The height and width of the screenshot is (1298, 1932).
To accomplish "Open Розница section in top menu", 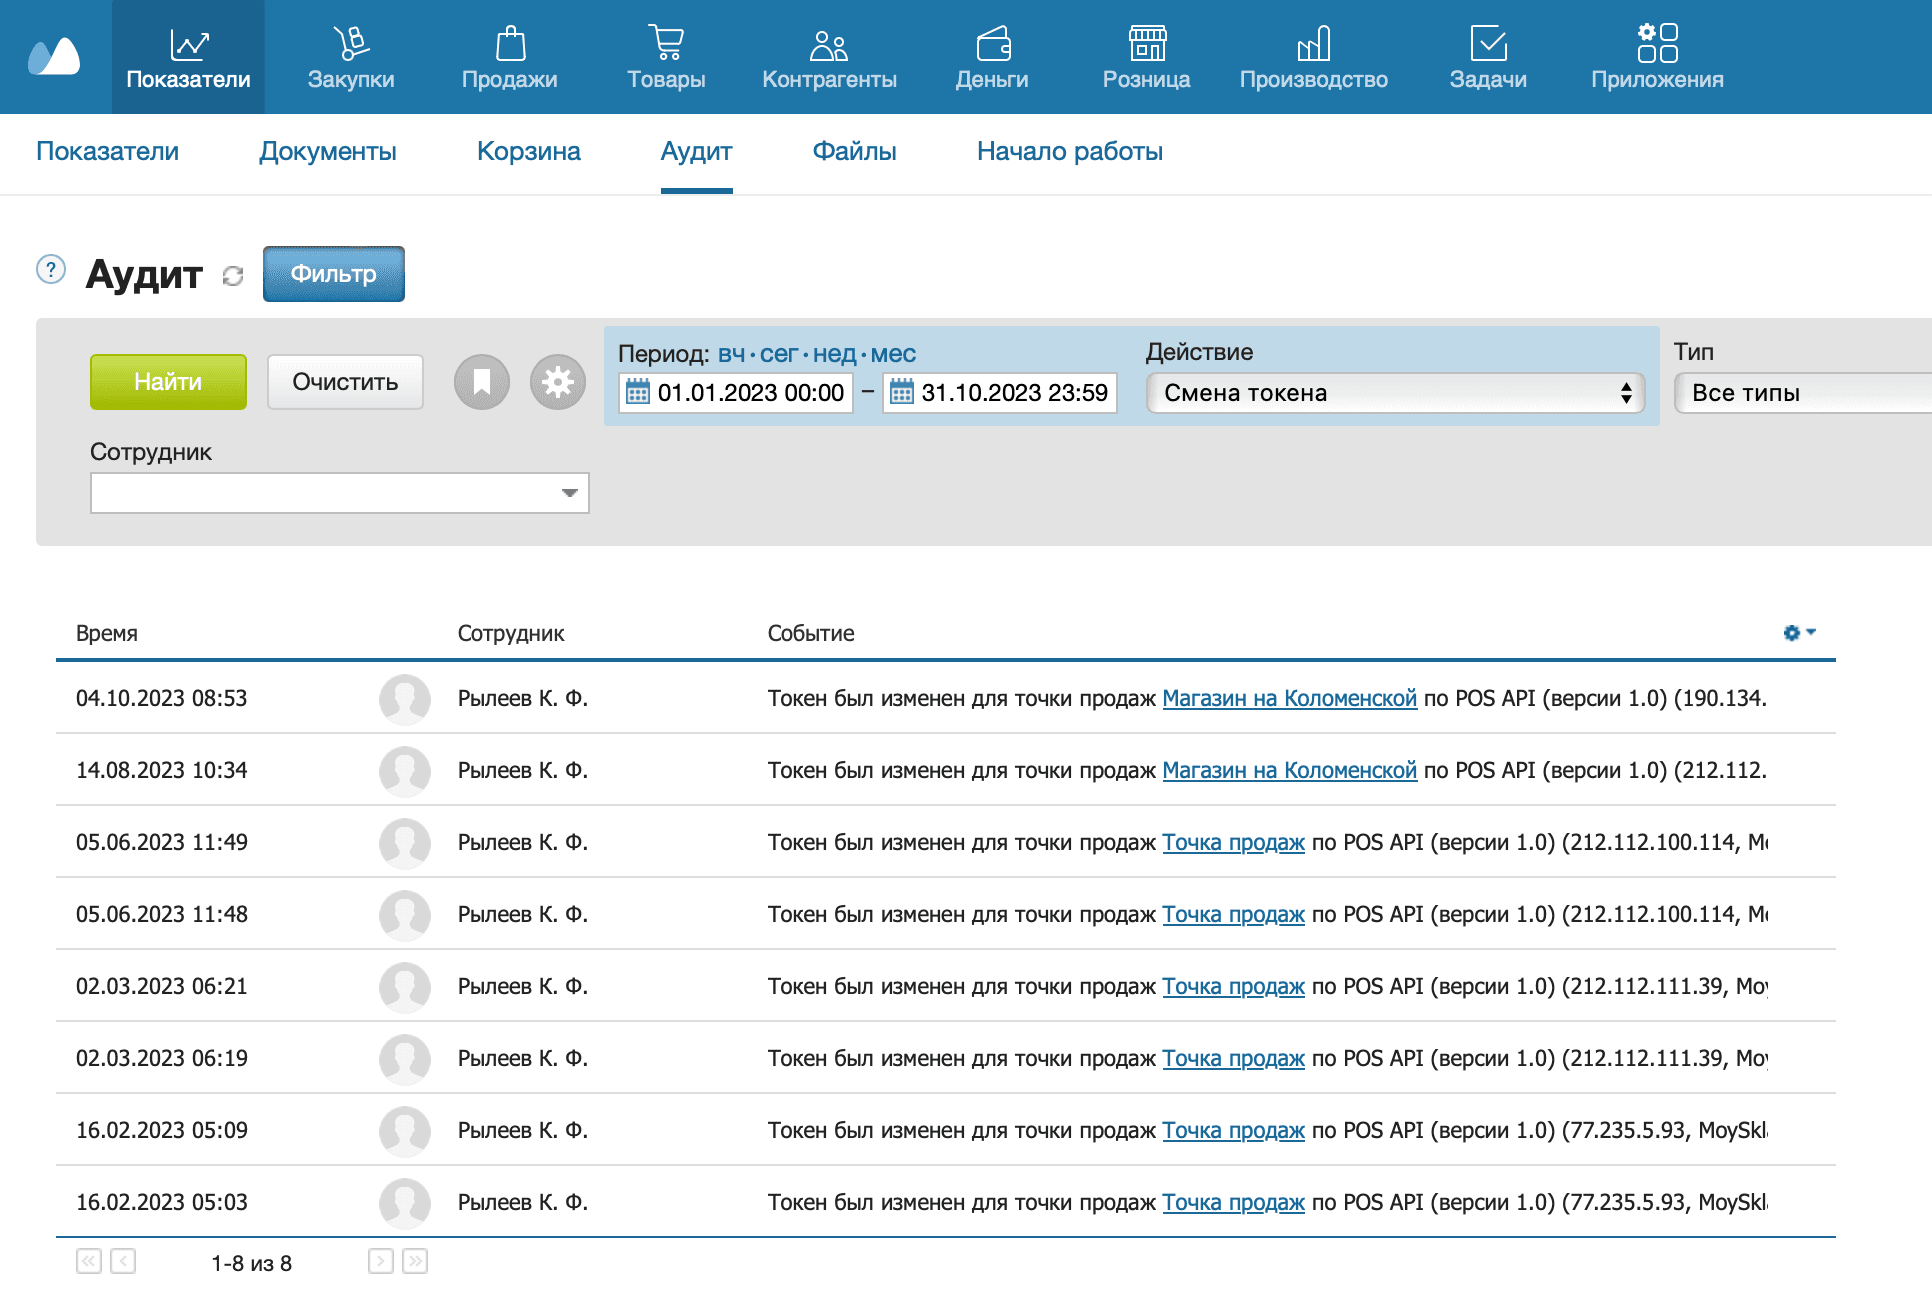I will click(1146, 58).
